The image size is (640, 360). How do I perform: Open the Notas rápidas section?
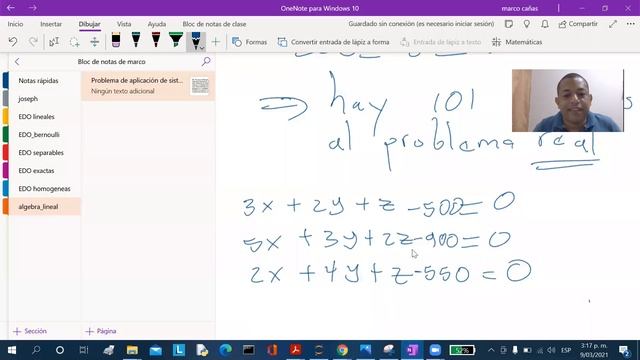point(44,81)
